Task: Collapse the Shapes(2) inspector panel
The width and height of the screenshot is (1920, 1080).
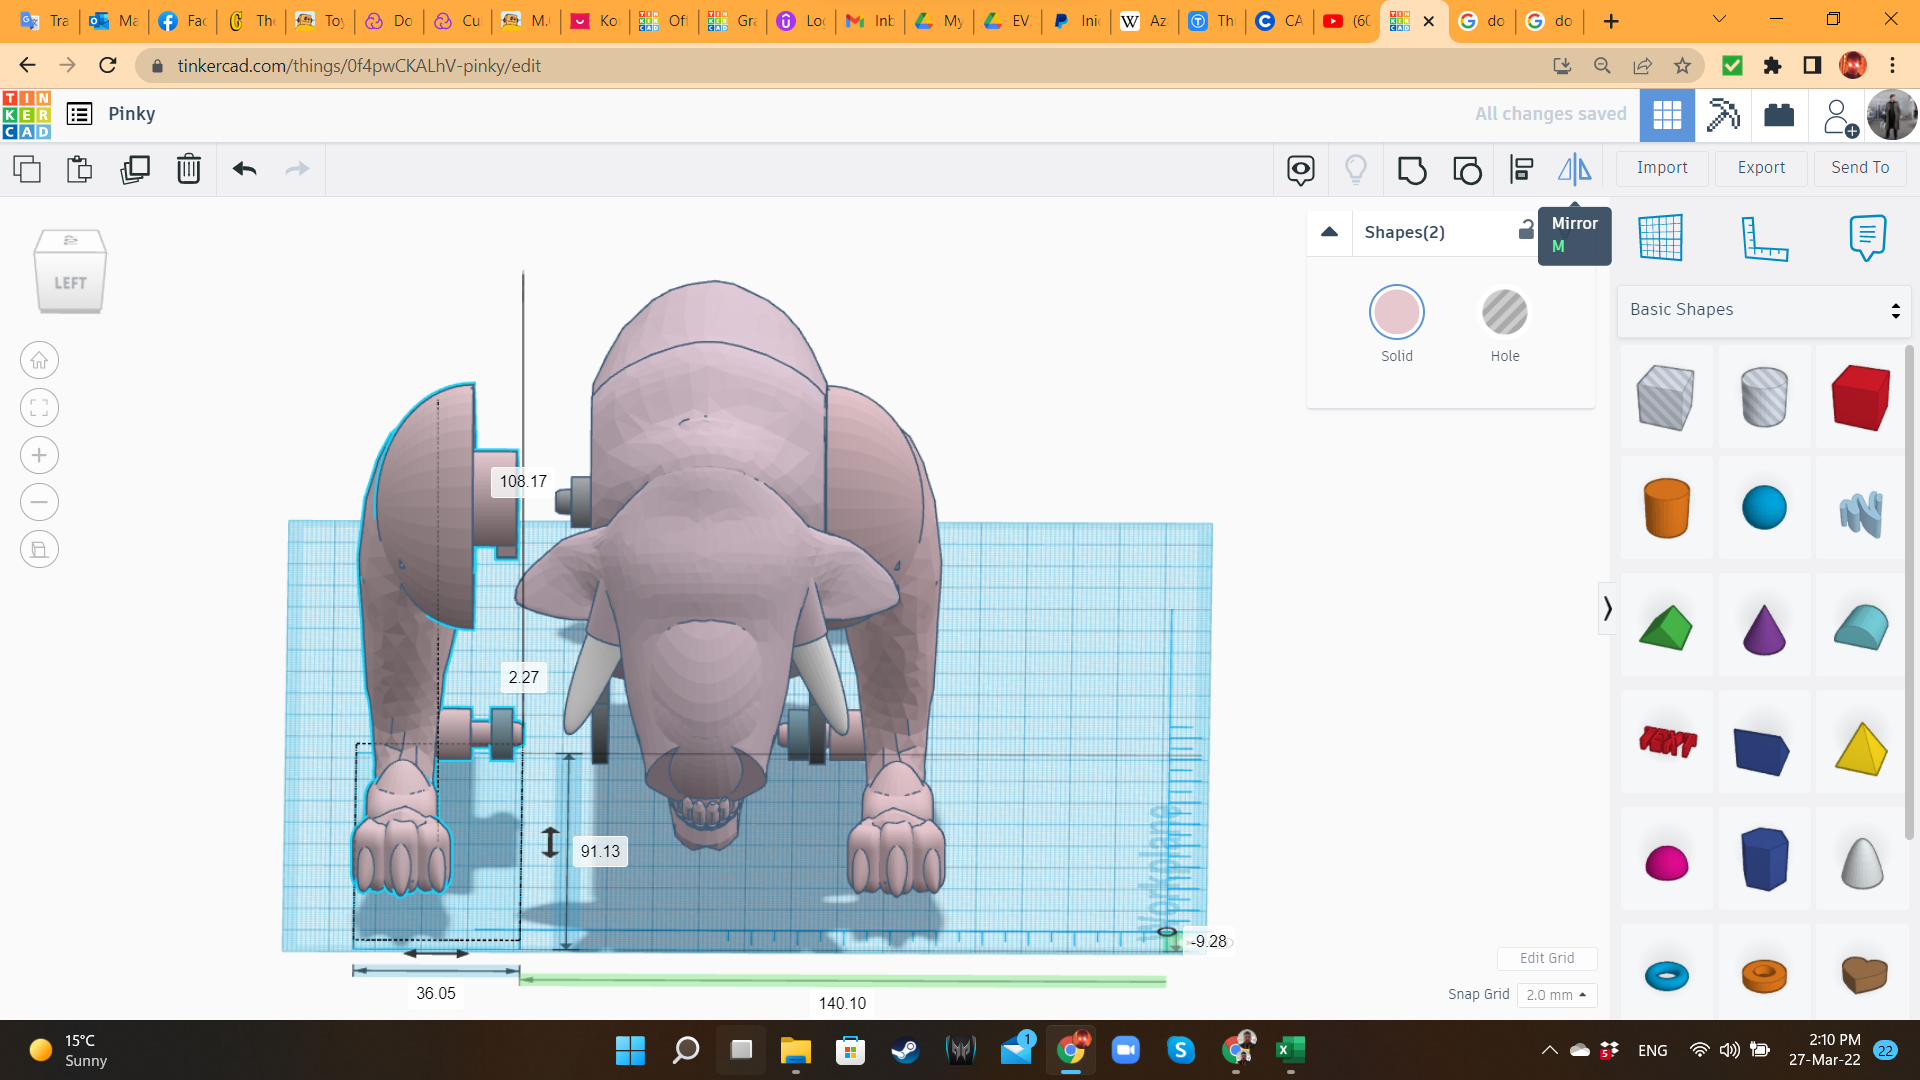Action: (1329, 232)
